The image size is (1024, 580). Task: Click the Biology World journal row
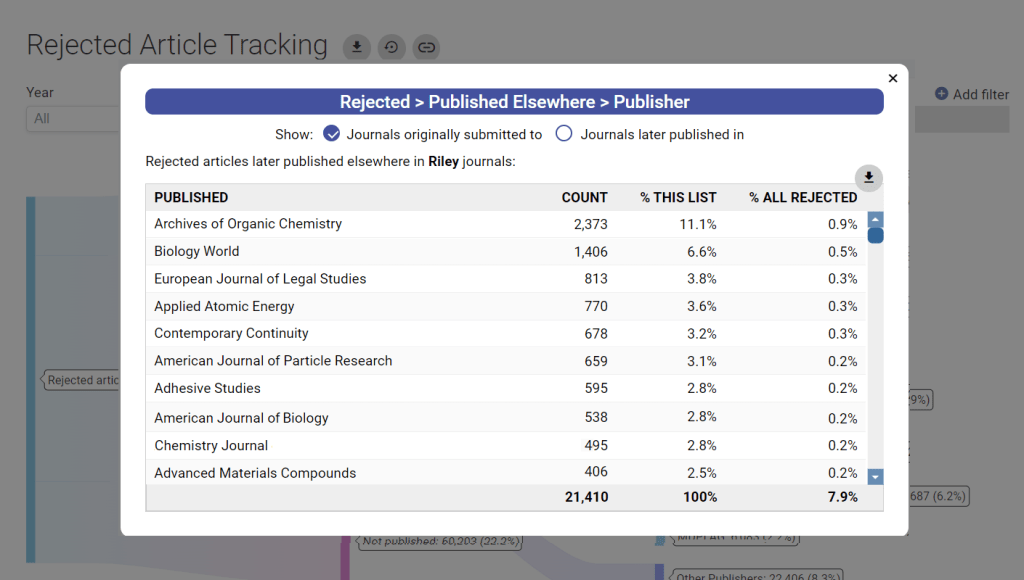coord(197,251)
